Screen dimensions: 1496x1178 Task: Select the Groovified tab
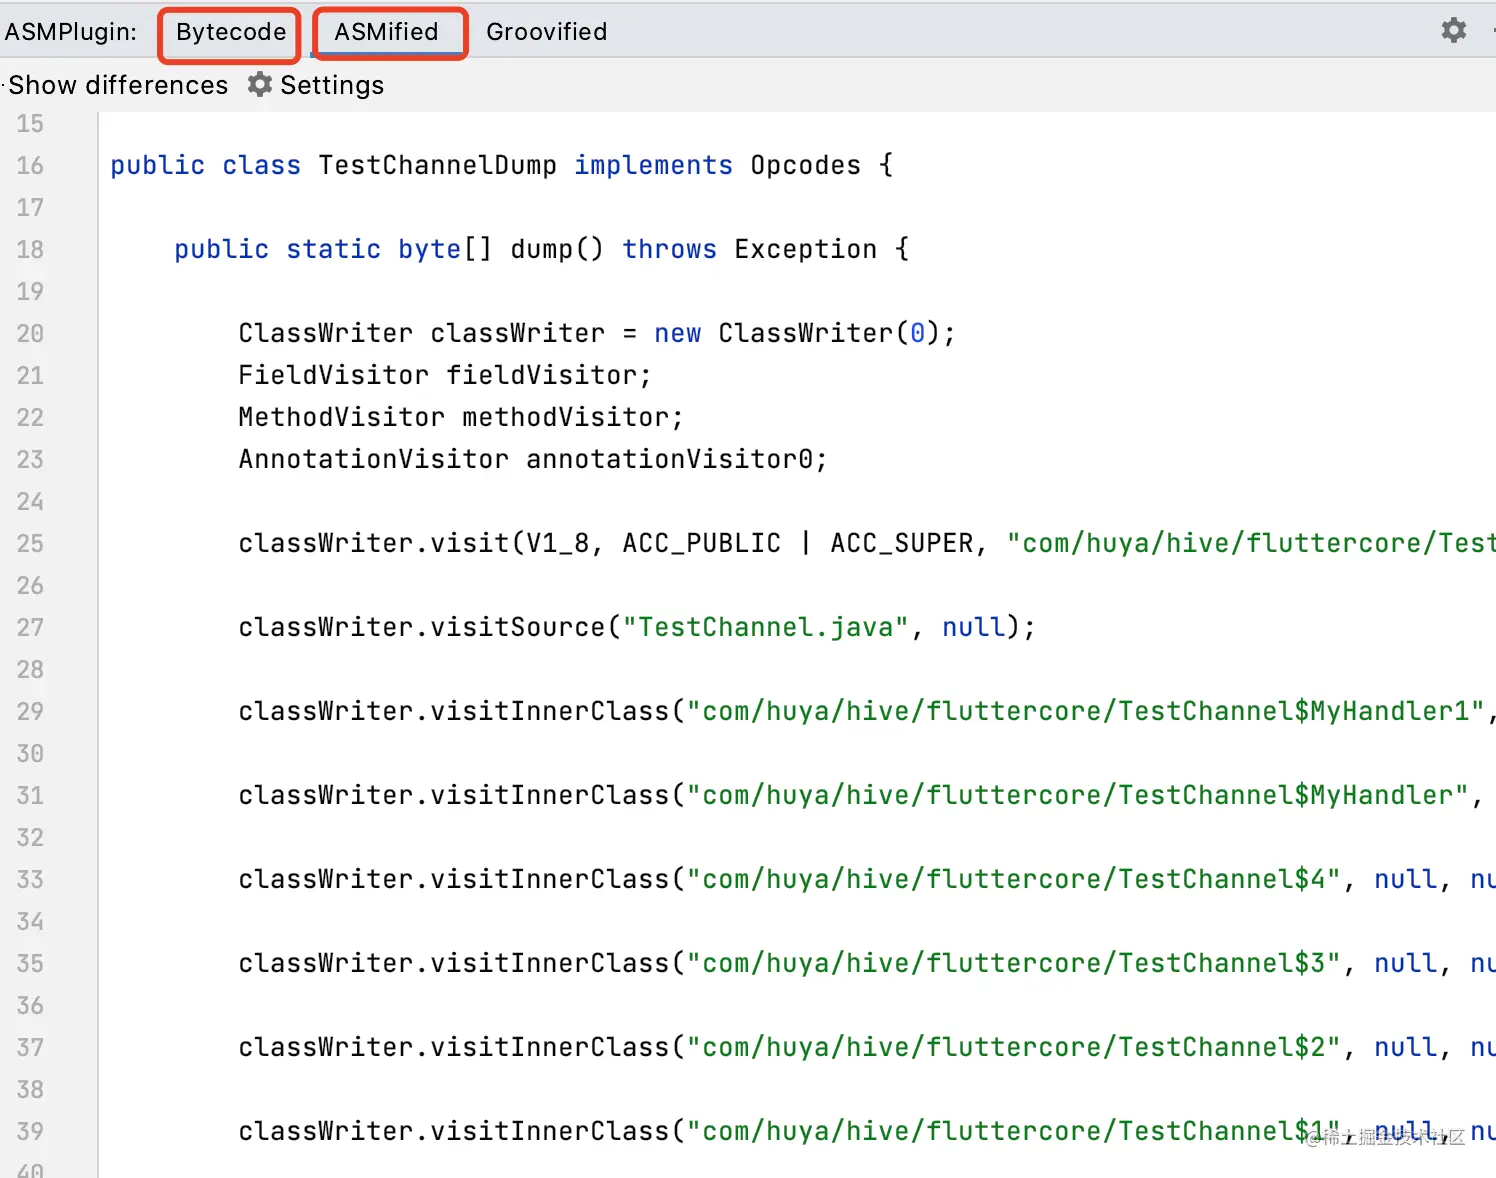(x=547, y=32)
